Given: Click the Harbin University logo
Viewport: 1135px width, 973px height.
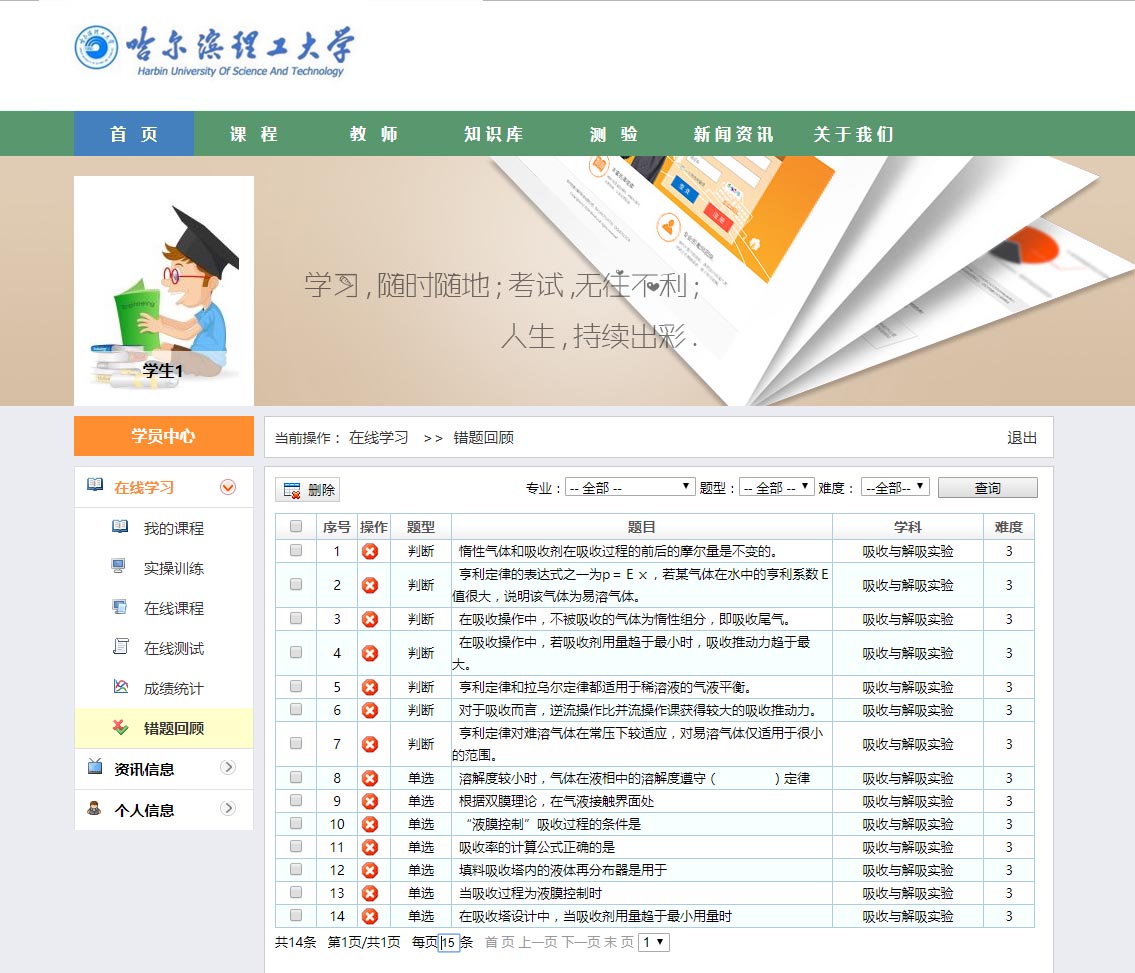Looking at the screenshot, I should coord(214,50).
